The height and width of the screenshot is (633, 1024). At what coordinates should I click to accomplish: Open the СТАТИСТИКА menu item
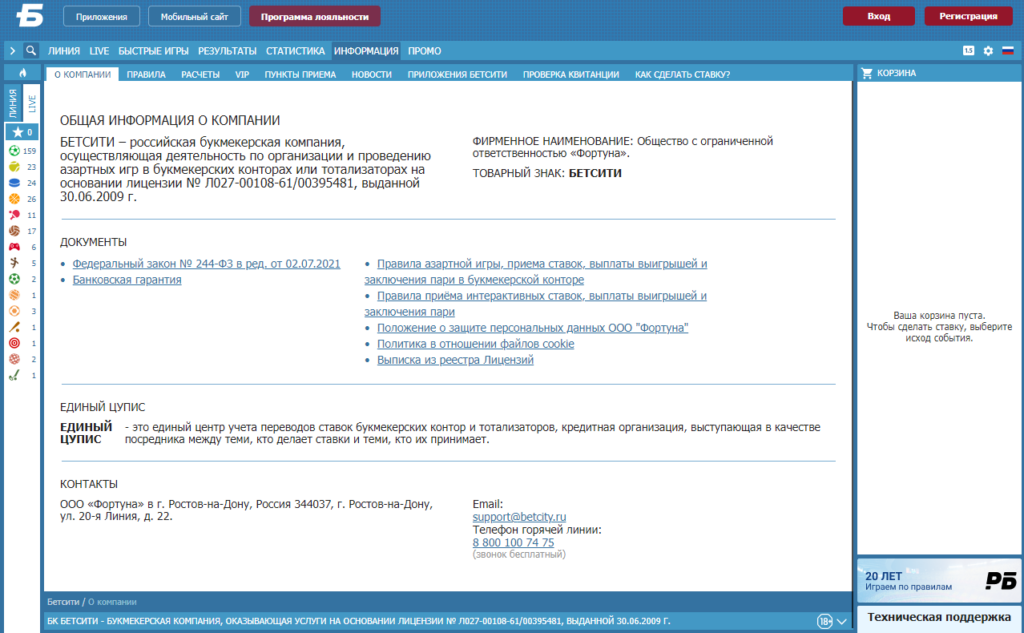295,51
